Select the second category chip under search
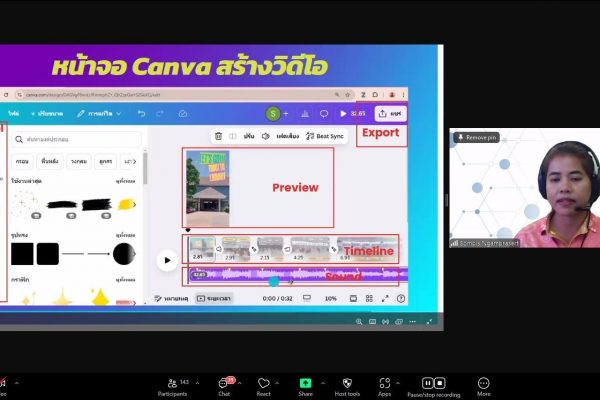Viewport: 600px width, 400px height. point(50,162)
